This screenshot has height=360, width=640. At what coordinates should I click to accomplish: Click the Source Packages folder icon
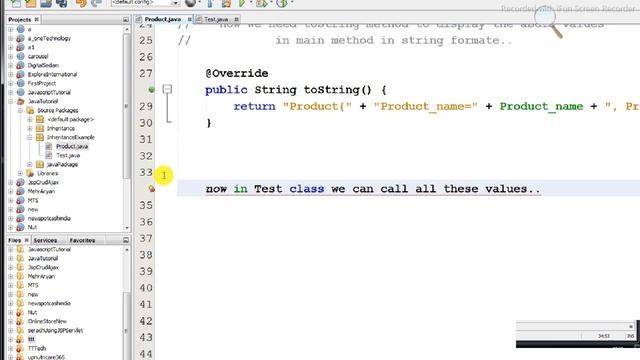coord(30,110)
